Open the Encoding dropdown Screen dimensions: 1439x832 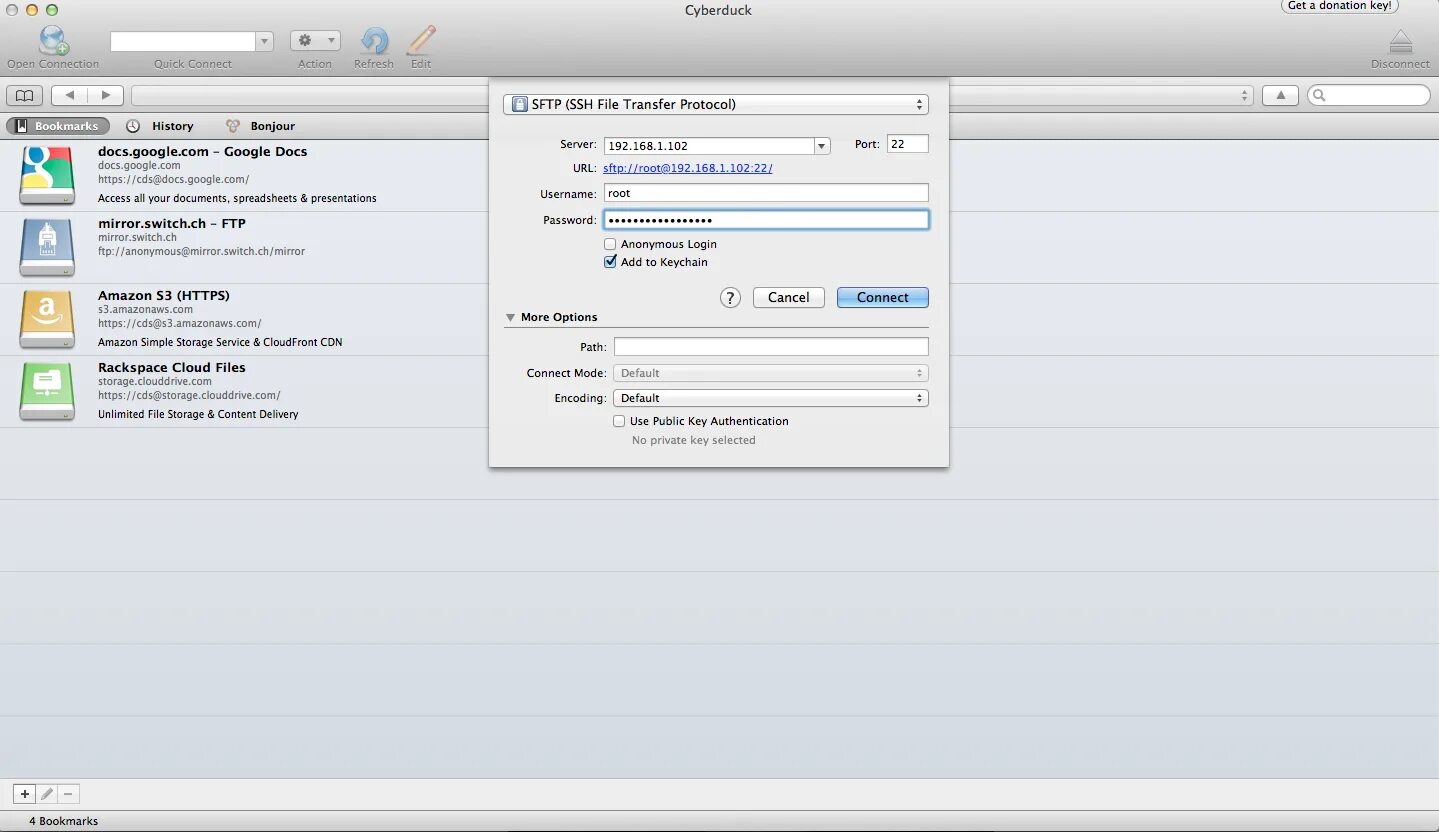770,397
